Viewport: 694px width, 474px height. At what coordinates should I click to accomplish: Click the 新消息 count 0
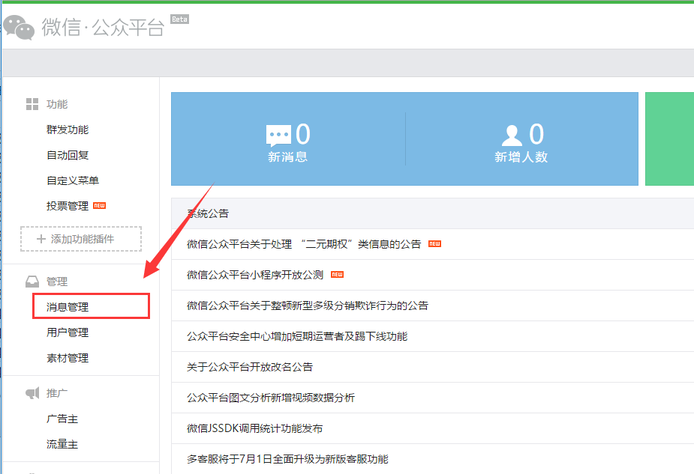click(x=303, y=134)
